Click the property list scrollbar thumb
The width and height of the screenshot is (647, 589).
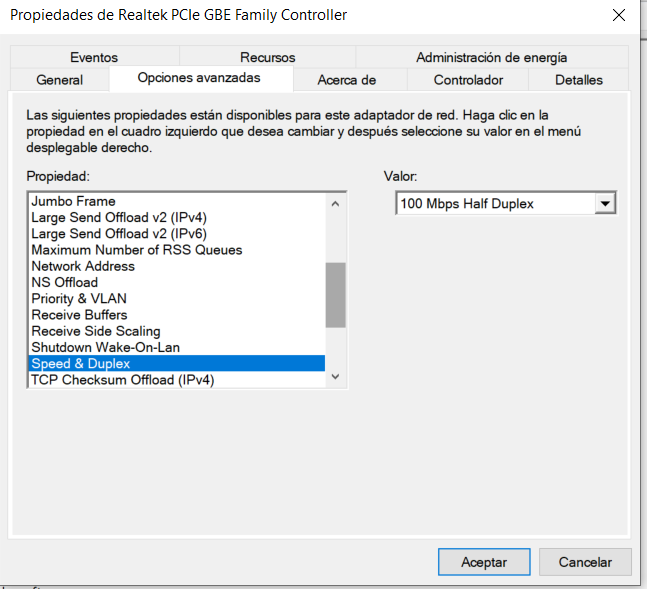[x=335, y=295]
